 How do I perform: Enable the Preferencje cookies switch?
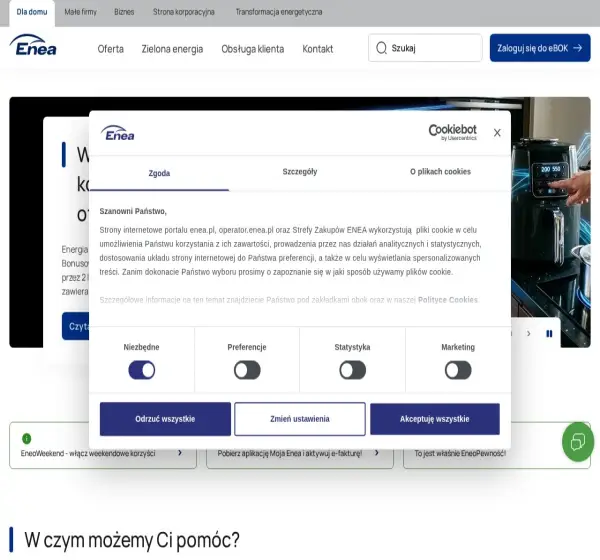pyautogui.click(x=247, y=370)
